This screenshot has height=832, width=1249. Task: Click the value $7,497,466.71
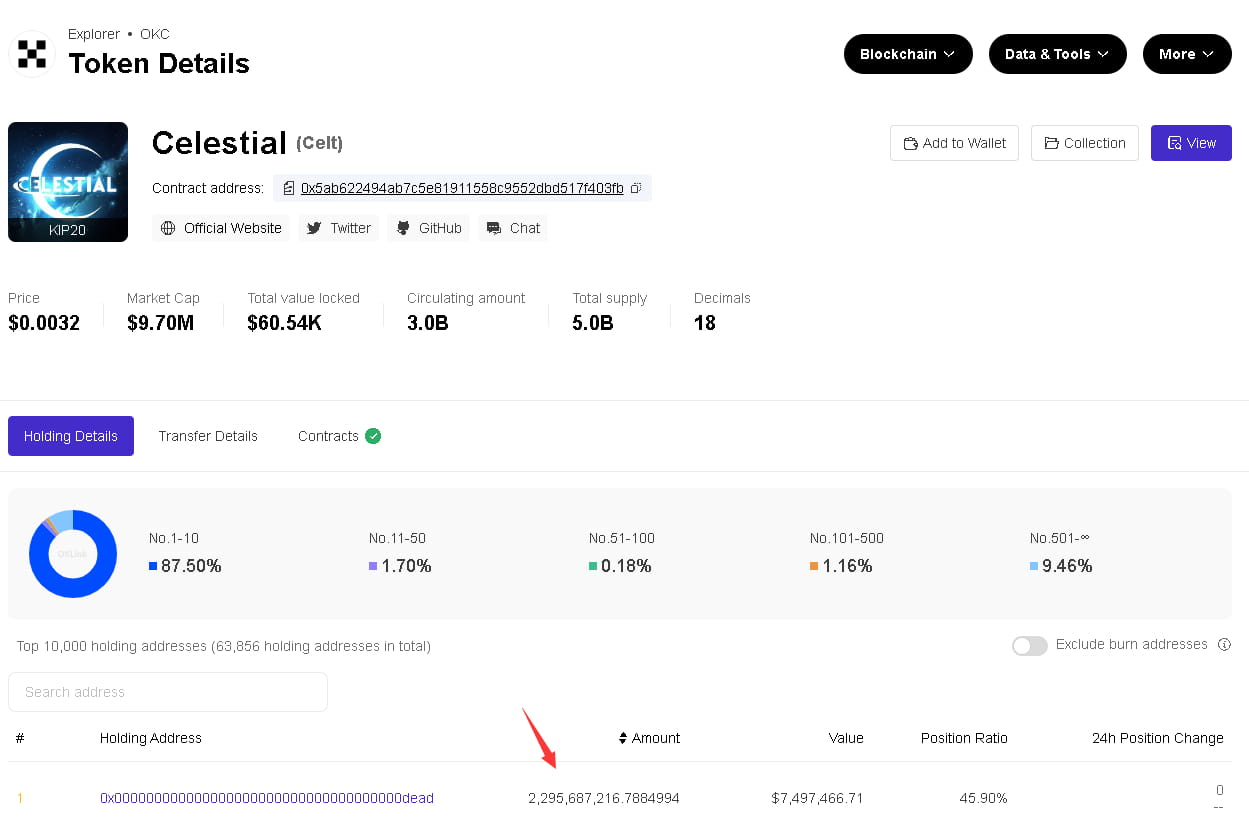[x=817, y=798]
